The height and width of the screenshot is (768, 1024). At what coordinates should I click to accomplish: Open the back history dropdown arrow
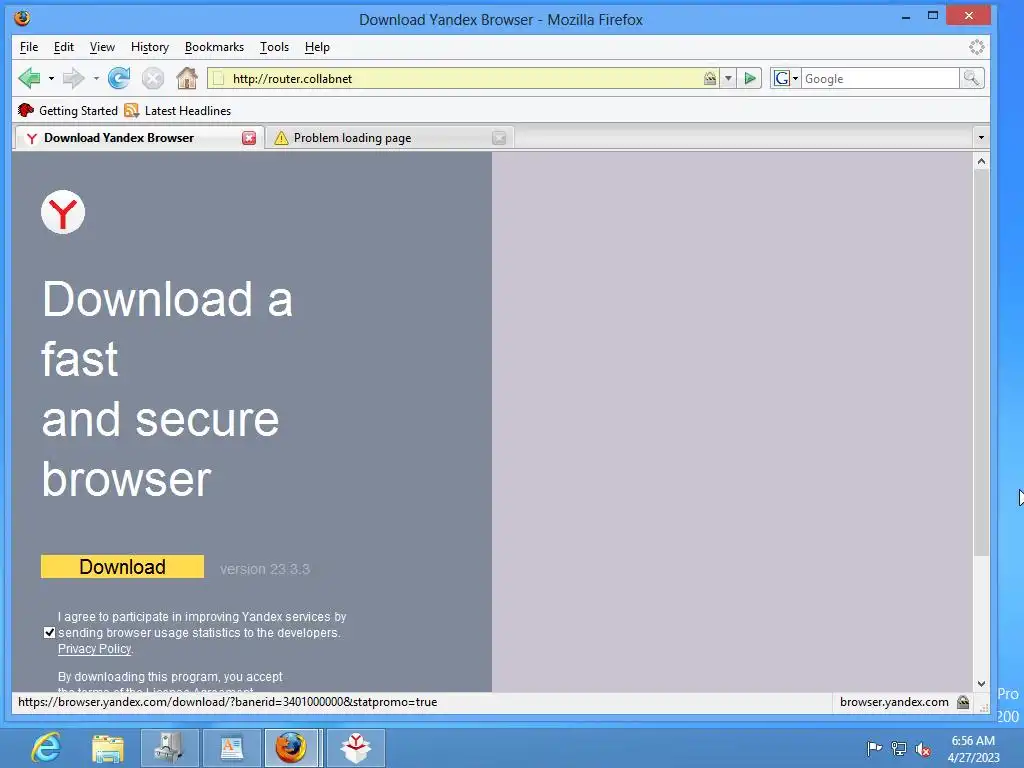pos(51,78)
